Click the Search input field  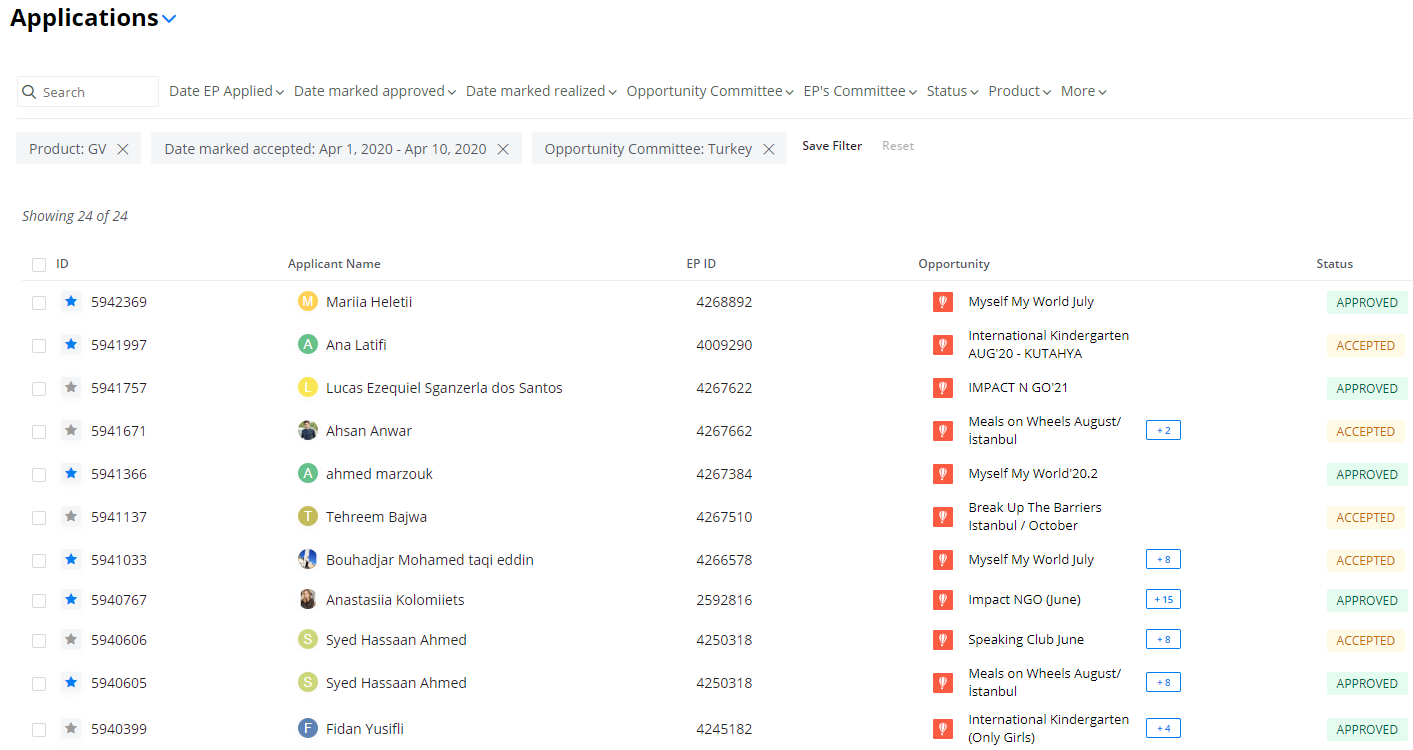coord(88,91)
